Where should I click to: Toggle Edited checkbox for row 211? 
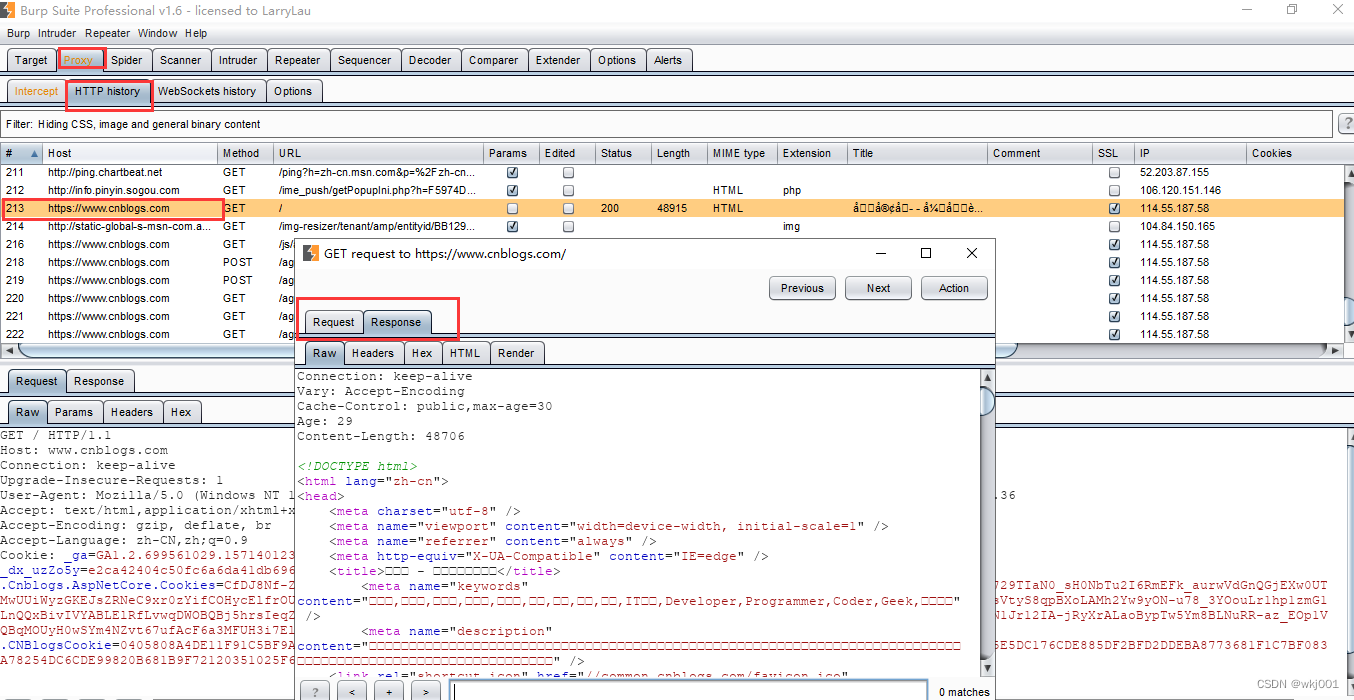pos(569,172)
